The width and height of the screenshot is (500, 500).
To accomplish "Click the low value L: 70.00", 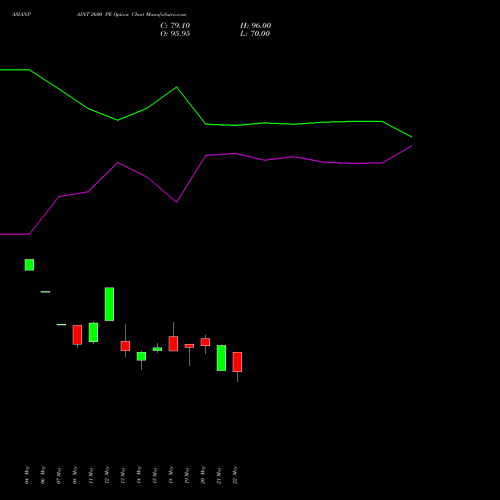I will coord(255,34).
